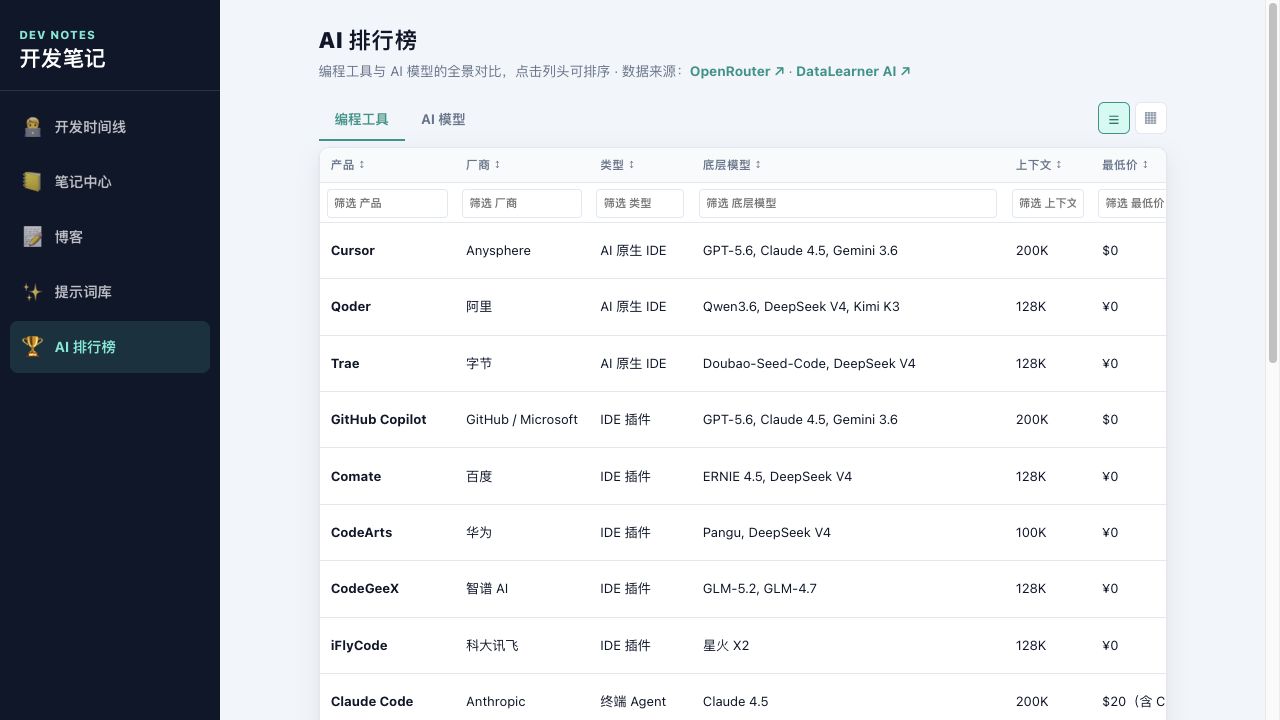Click the Cursor product name
This screenshot has width=1280, height=720.
pyautogui.click(x=353, y=250)
